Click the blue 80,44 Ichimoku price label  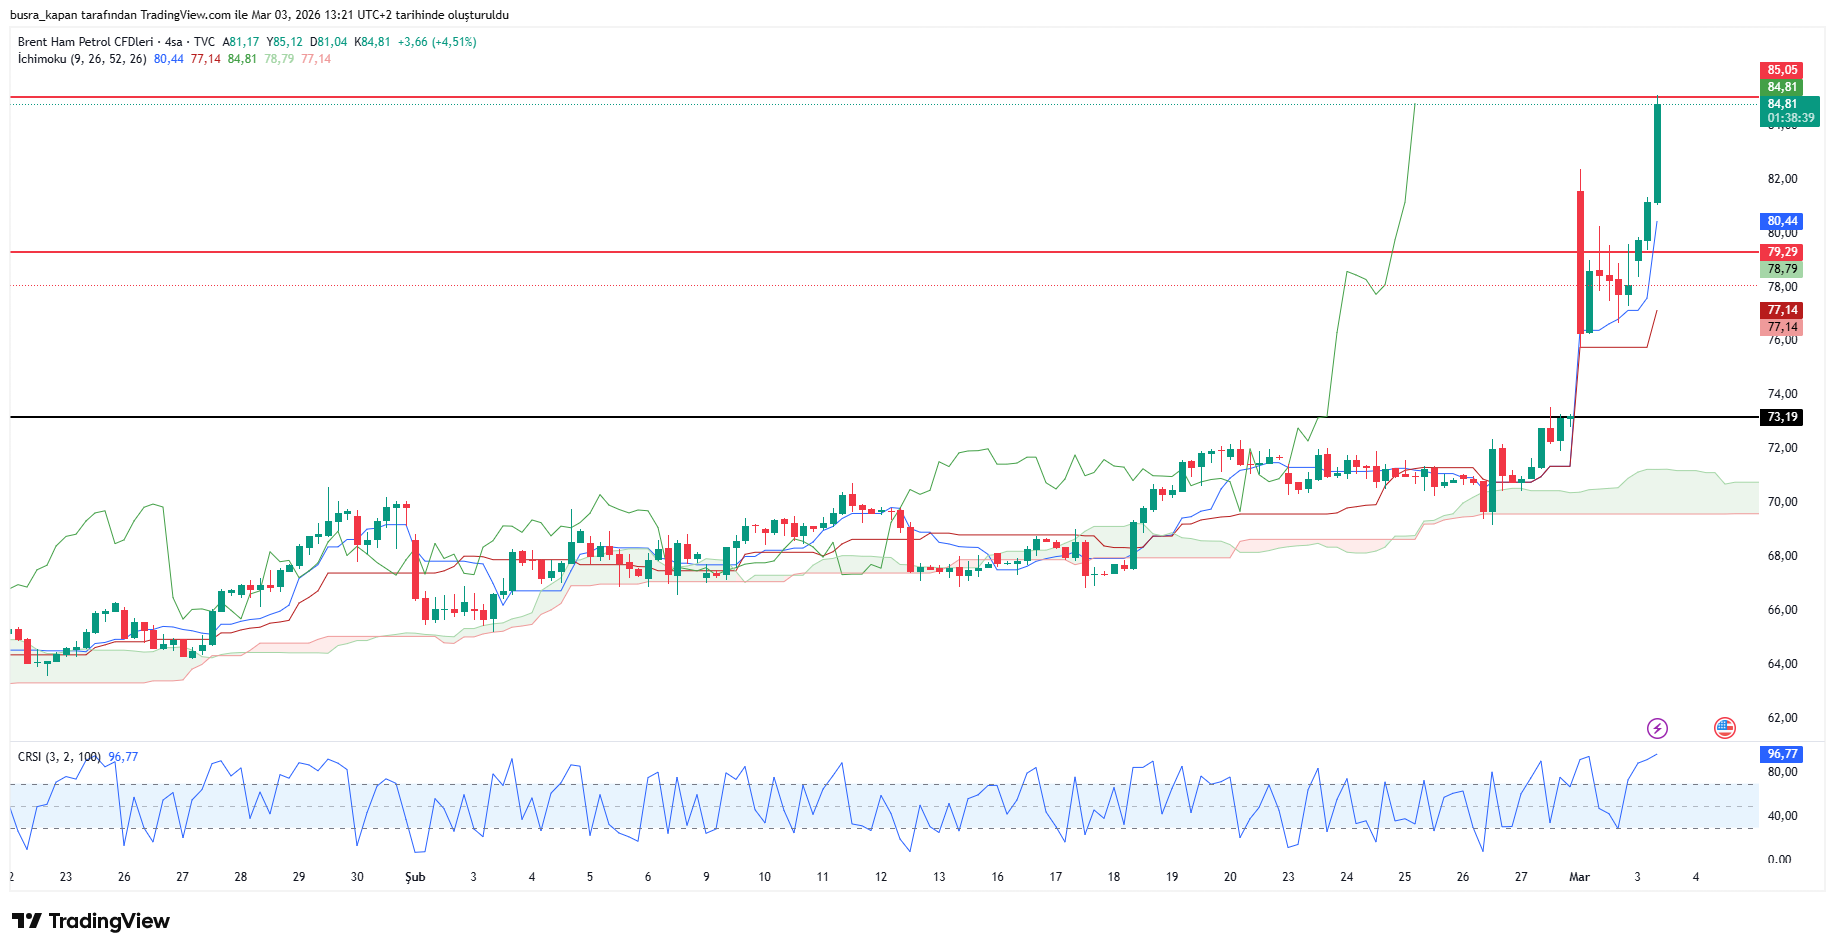click(1781, 221)
